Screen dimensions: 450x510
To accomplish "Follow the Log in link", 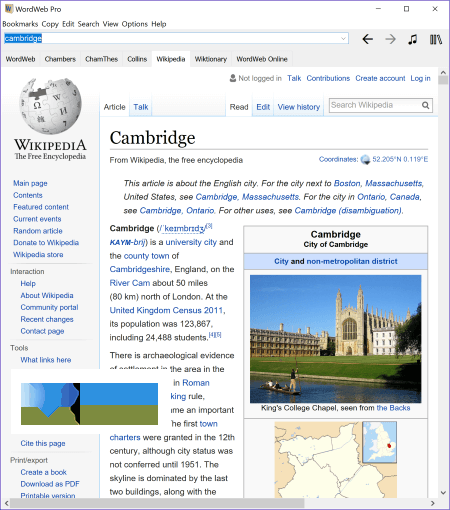I will tap(420, 78).
